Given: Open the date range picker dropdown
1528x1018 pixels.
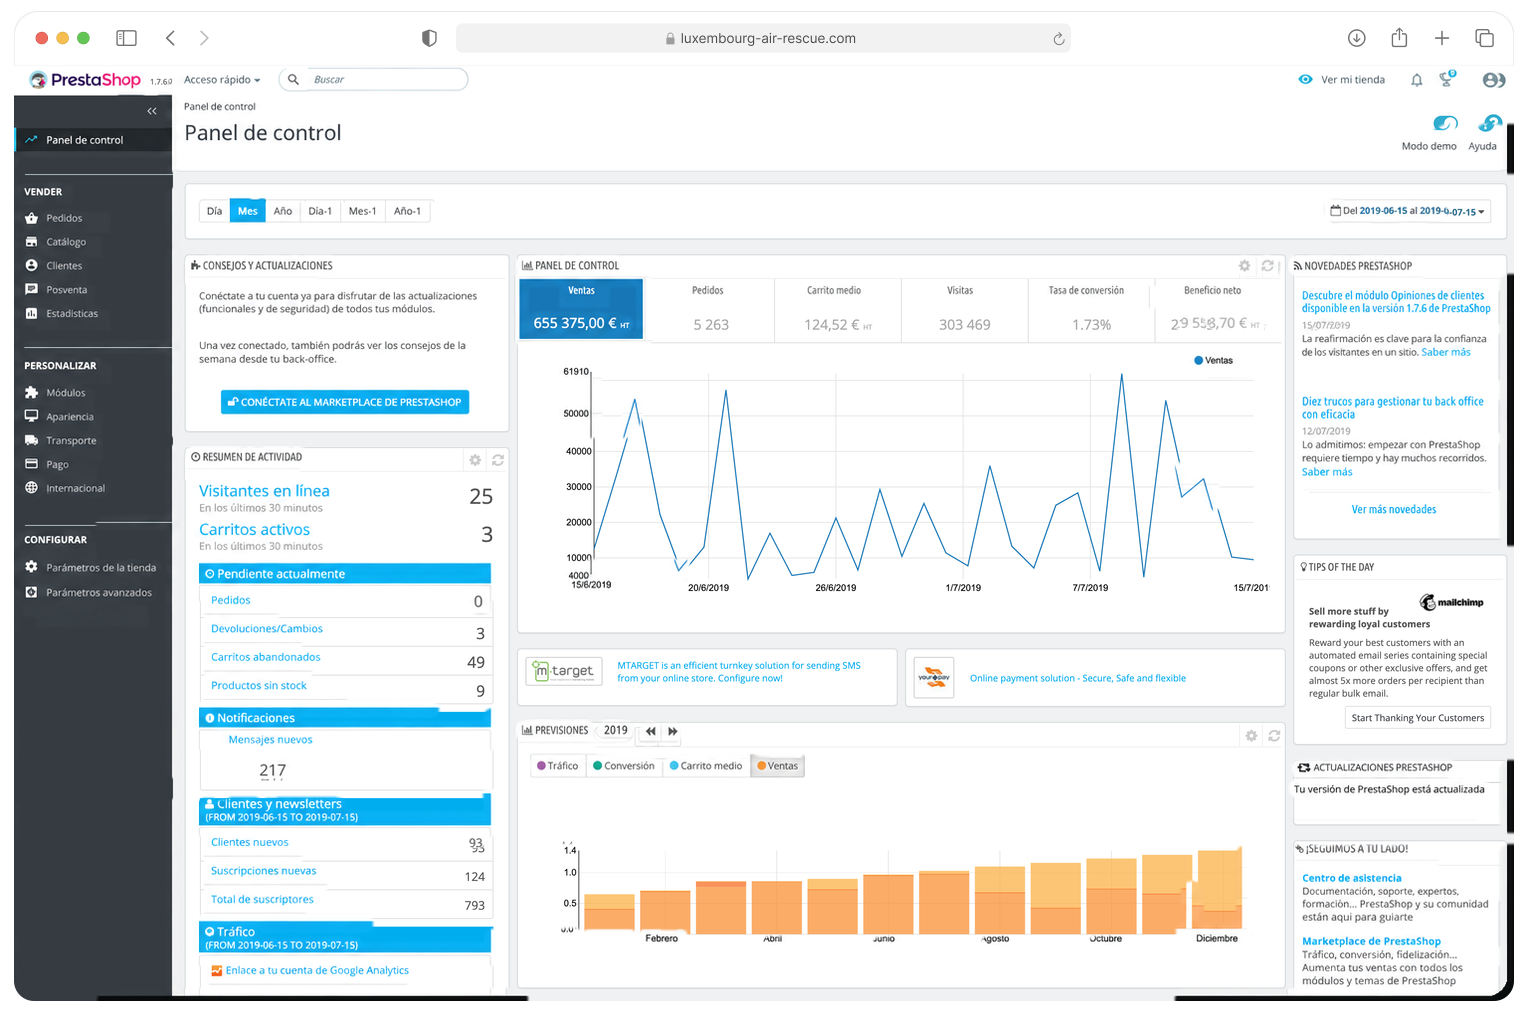Looking at the screenshot, I should coord(1407,211).
